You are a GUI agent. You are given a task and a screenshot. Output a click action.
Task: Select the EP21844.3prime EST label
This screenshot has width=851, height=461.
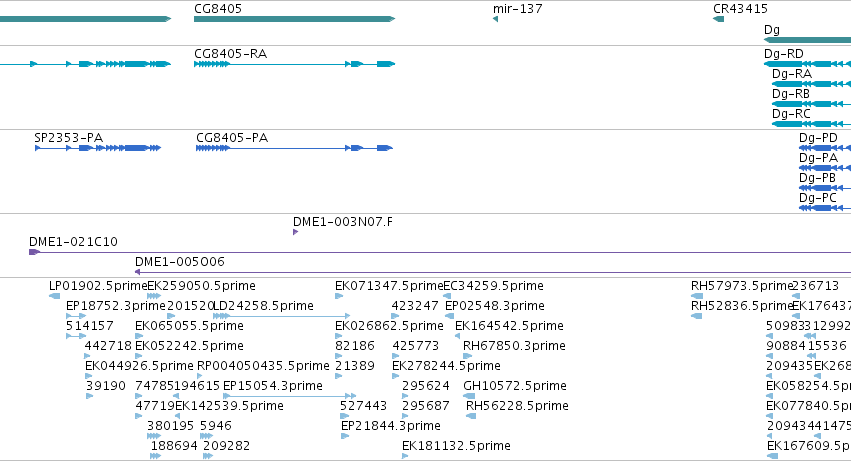click(391, 427)
